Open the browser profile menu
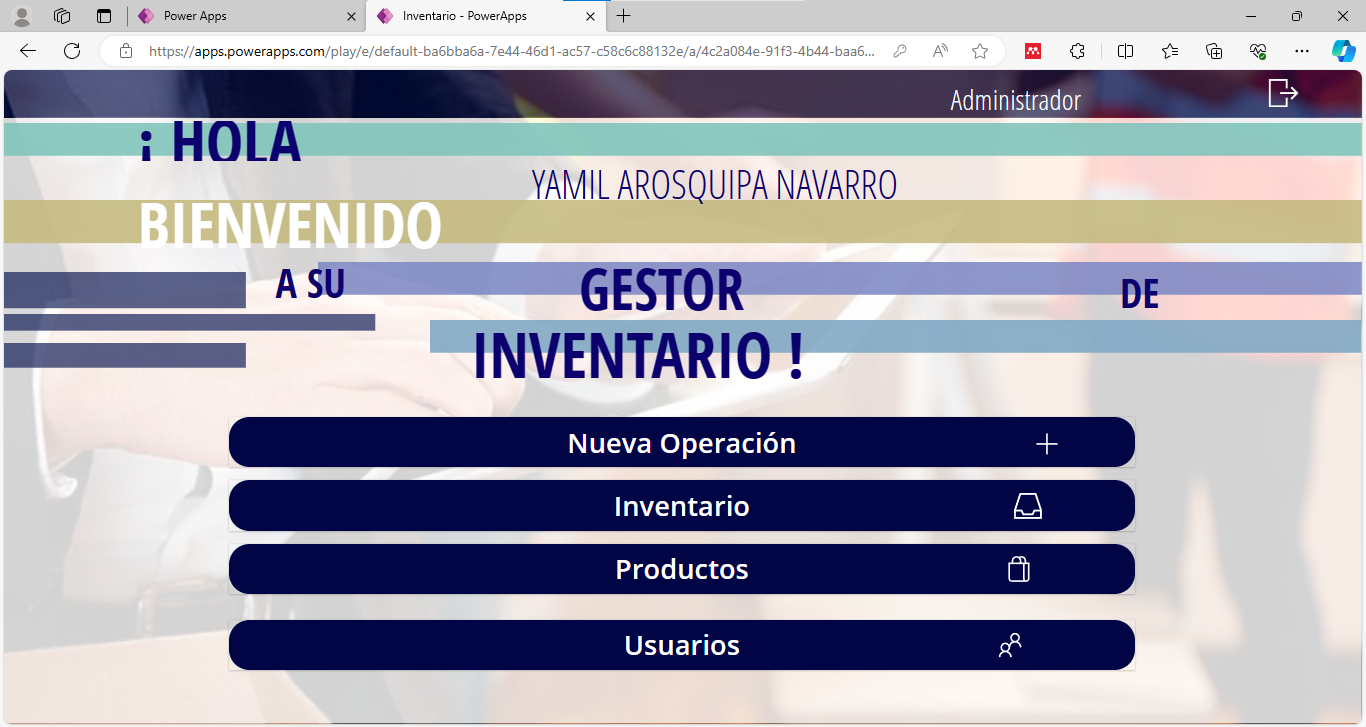 pos(21,16)
